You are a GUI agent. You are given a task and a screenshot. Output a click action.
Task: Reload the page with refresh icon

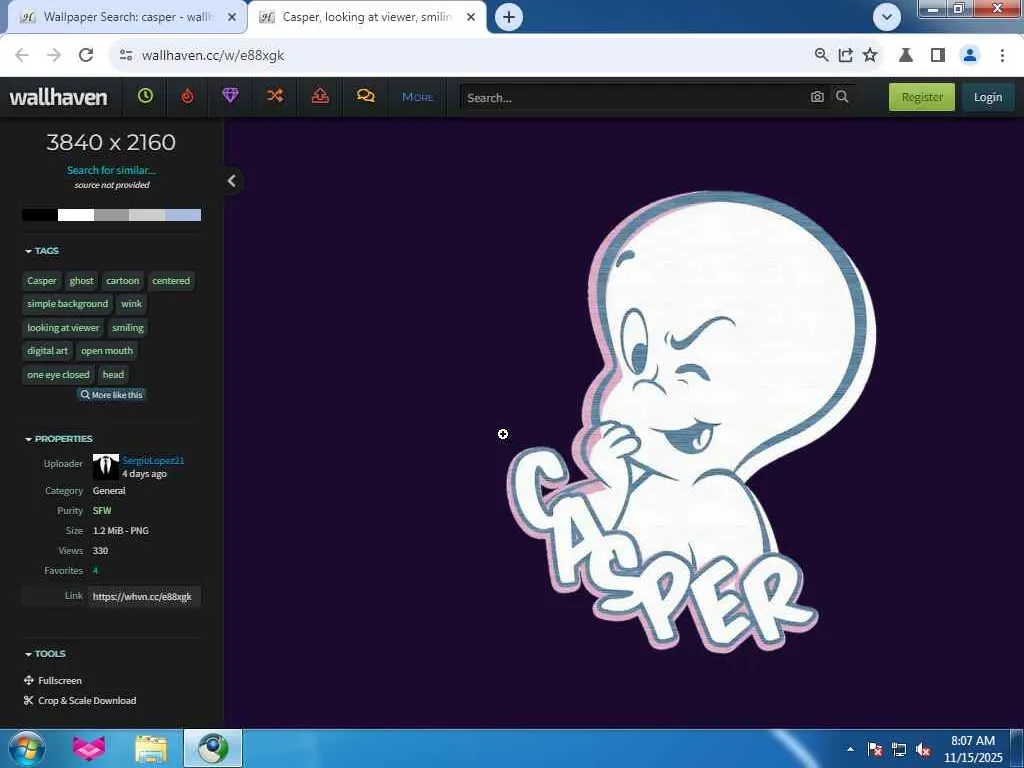click(x=86, y=56)
